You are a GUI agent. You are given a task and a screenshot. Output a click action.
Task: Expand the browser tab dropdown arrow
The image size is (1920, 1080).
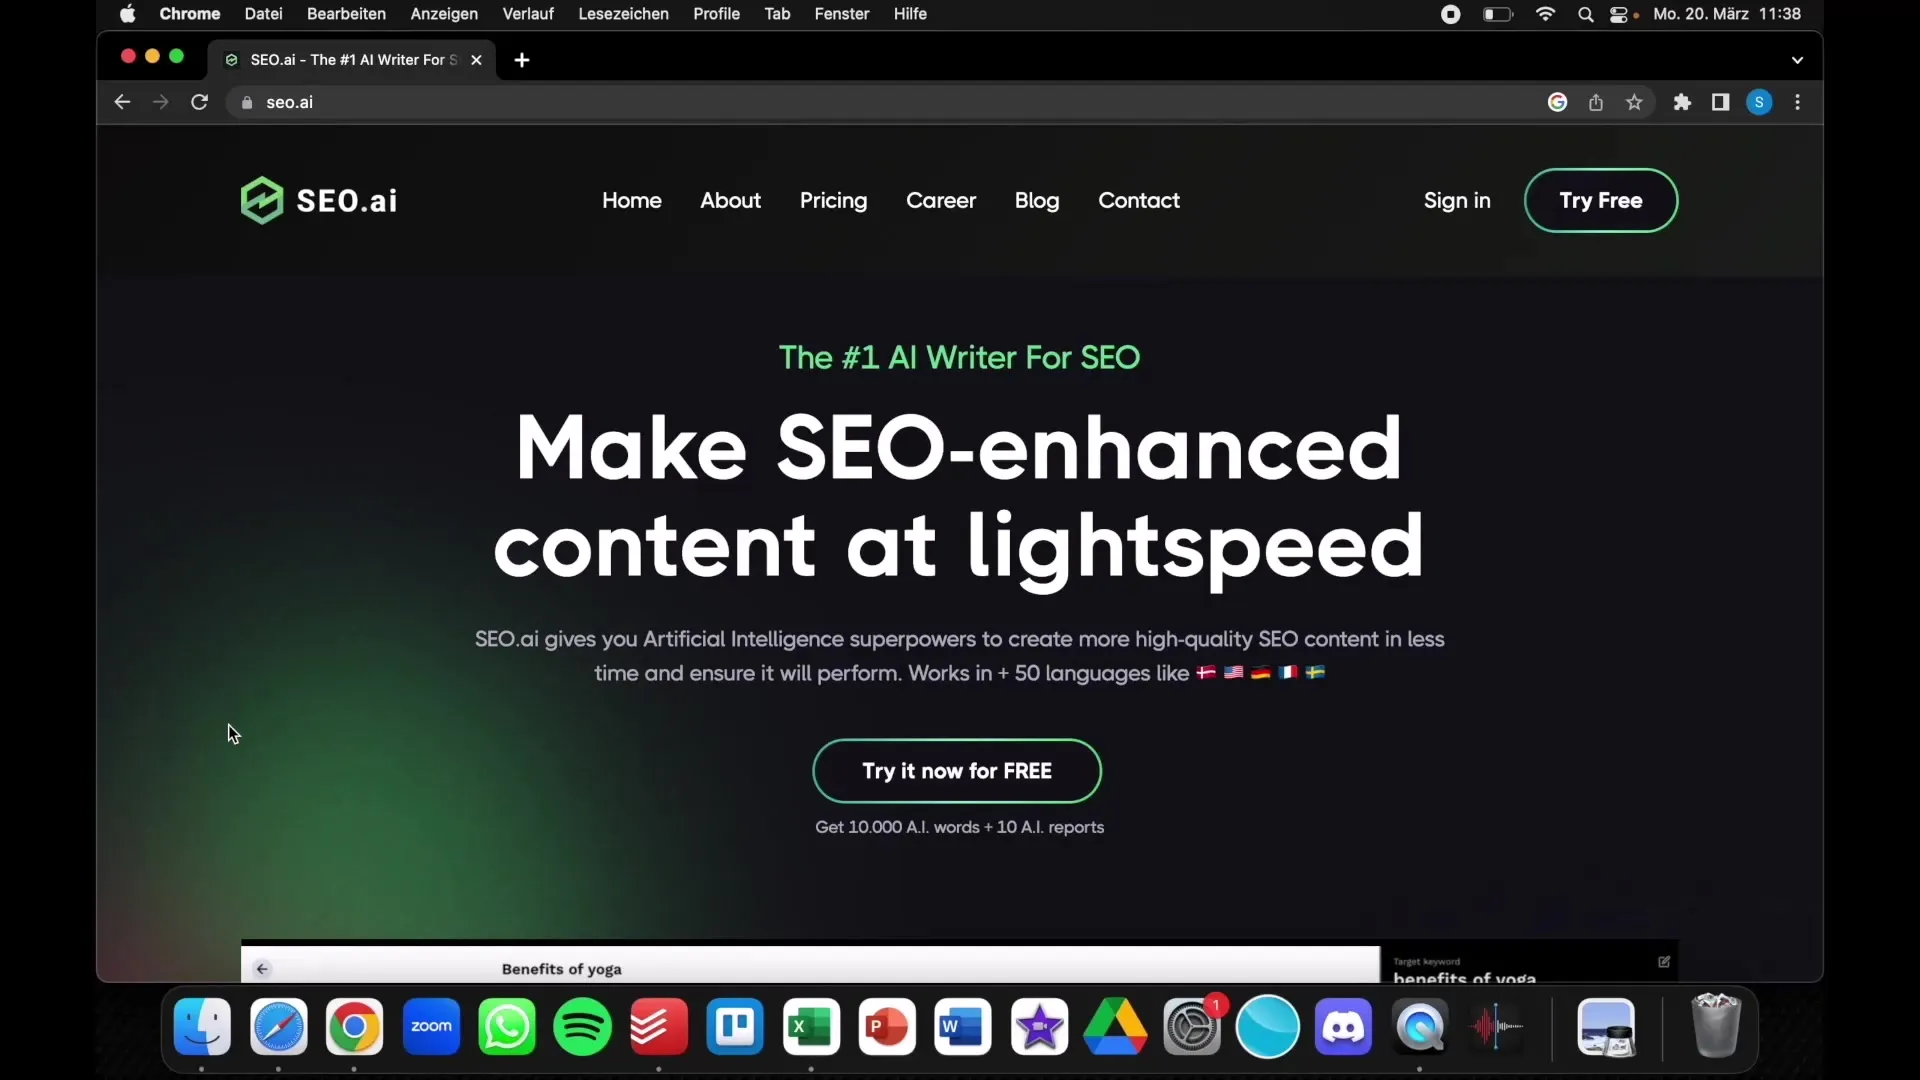pyautogui.click(x=1797, y=59)
